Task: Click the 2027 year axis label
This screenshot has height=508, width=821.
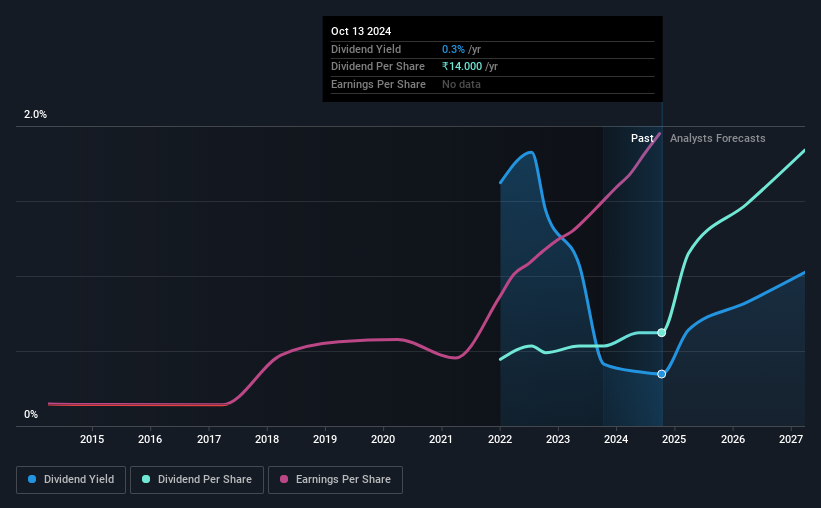Action: (x=791, y=439)
